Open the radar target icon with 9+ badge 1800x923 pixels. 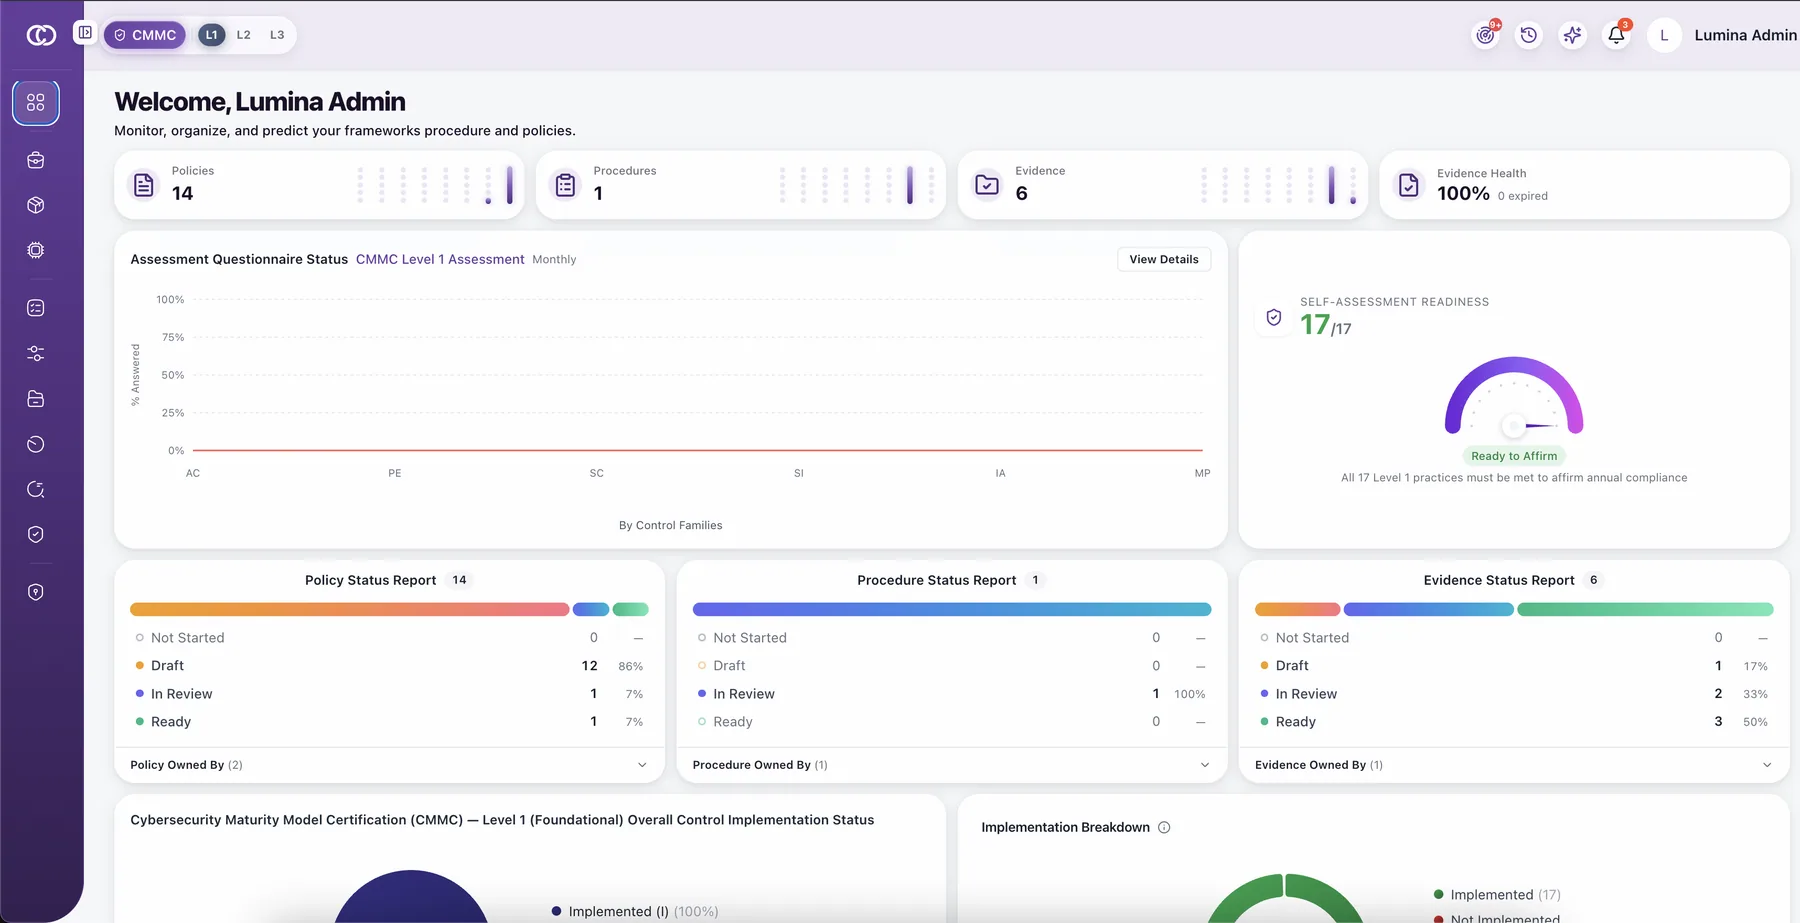(x=1486, y=35)
